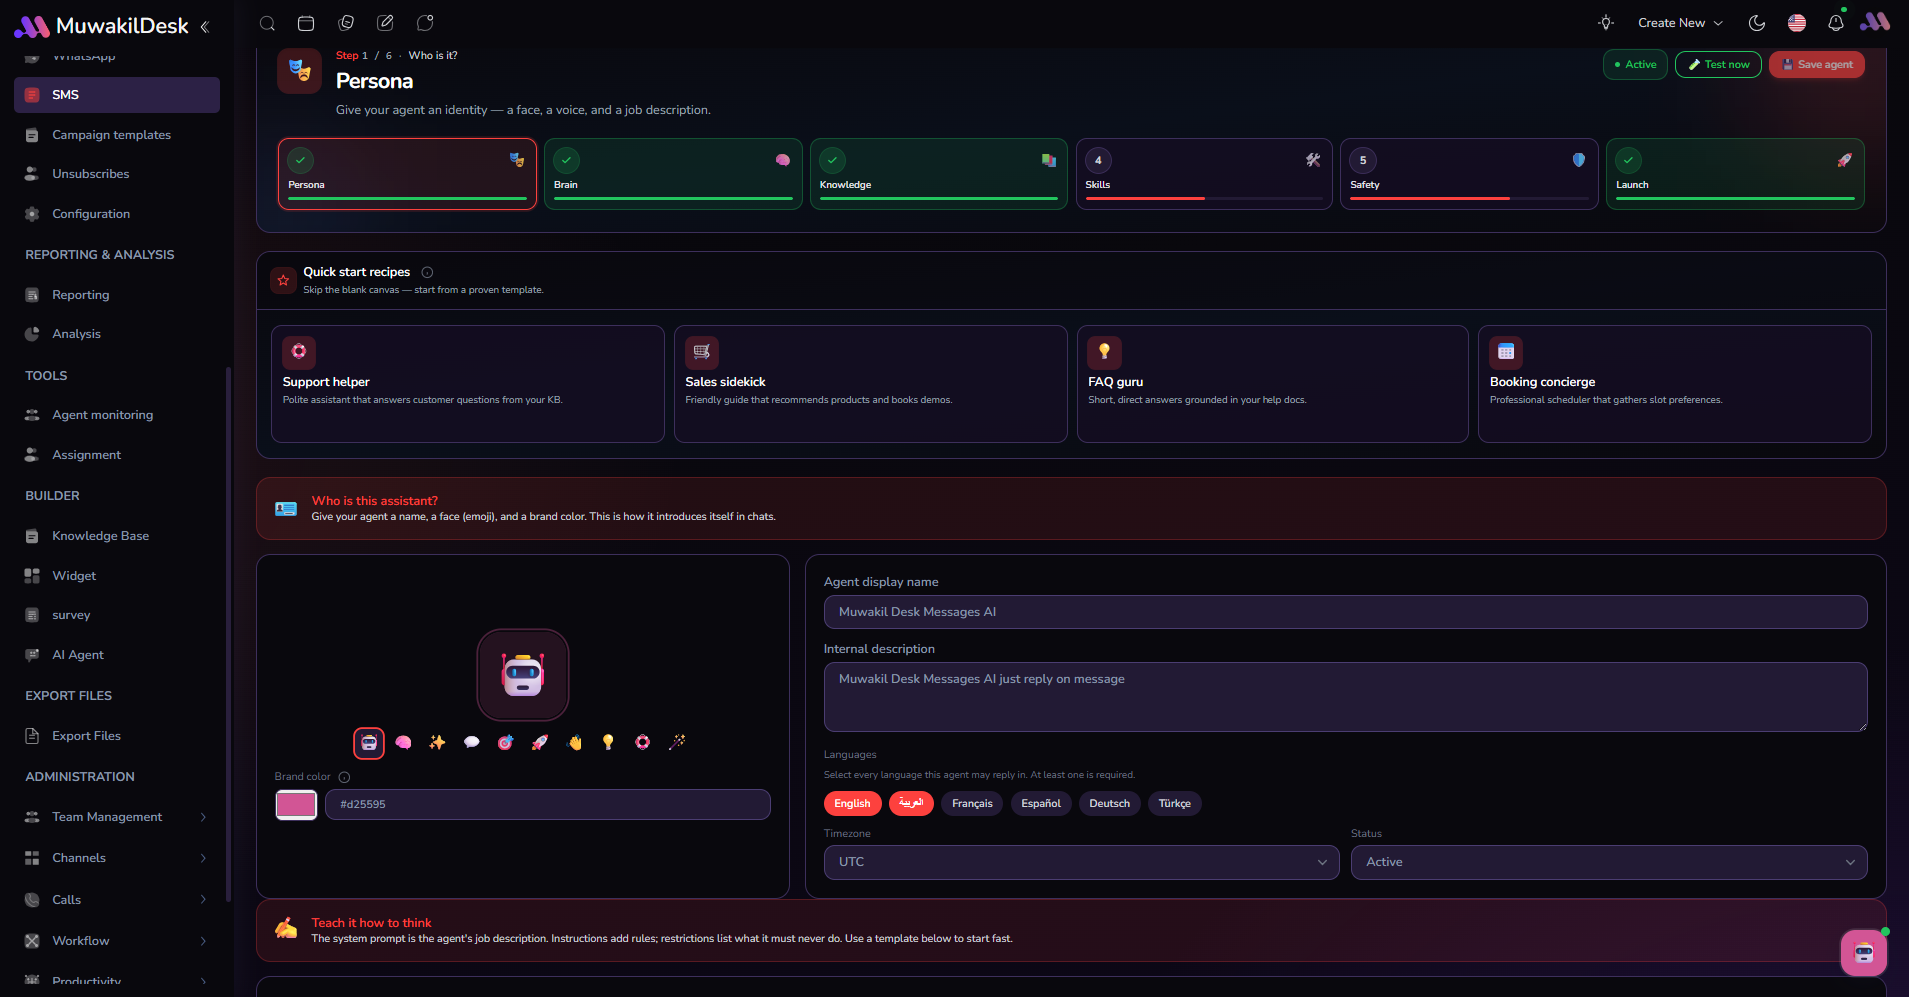
Task: Collapse the sidebar with the double chevron
Action: pos(205,27)
